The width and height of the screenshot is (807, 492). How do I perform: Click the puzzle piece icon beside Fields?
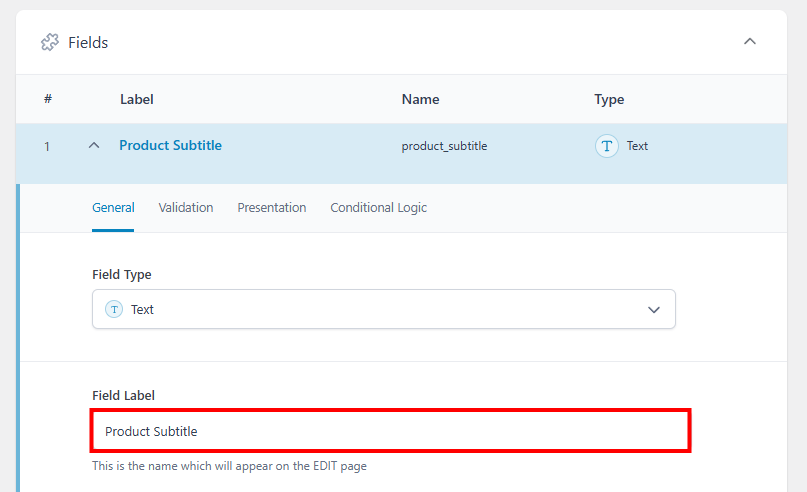pos(49,42)
